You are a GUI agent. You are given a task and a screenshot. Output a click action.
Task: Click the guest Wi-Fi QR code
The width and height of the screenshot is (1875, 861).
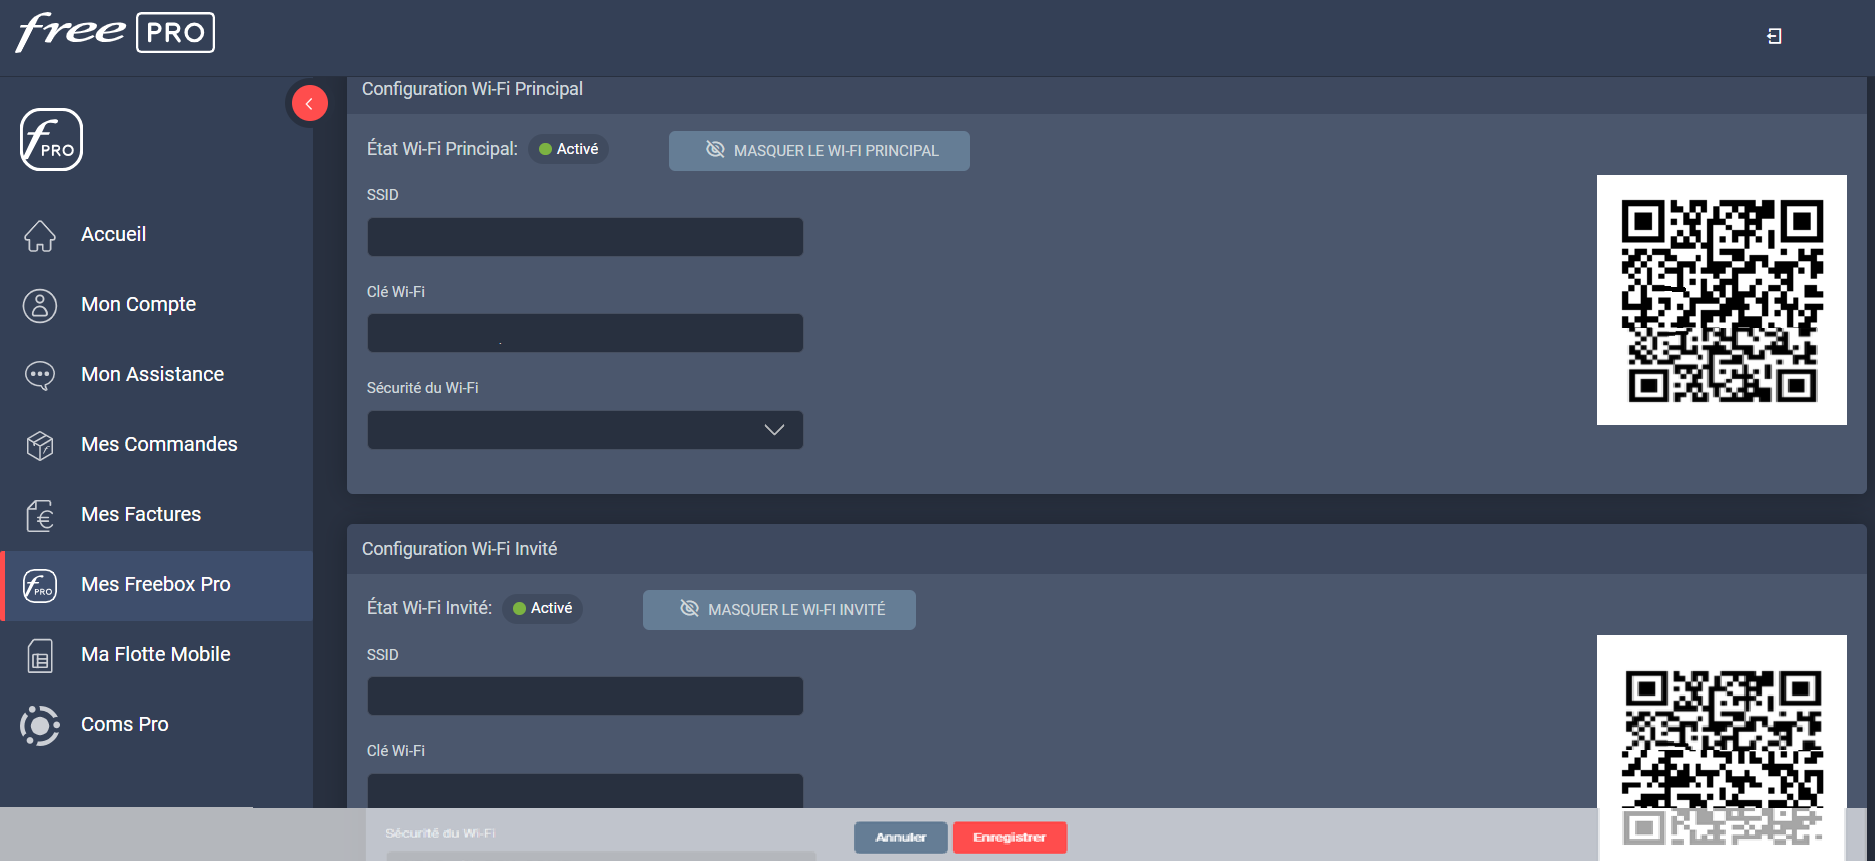point(1722,746)
